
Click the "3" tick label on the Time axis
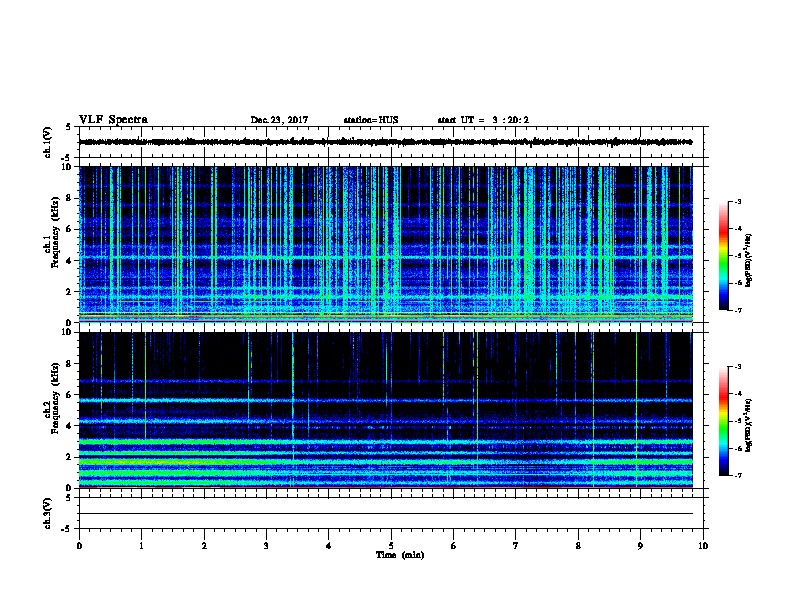pyautogui.click(x=266, y=546)
